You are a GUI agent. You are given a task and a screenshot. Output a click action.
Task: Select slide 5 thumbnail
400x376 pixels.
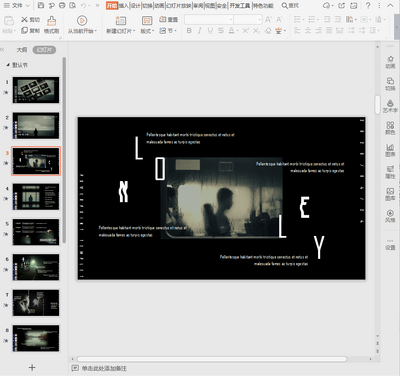(x=36, y=232)
